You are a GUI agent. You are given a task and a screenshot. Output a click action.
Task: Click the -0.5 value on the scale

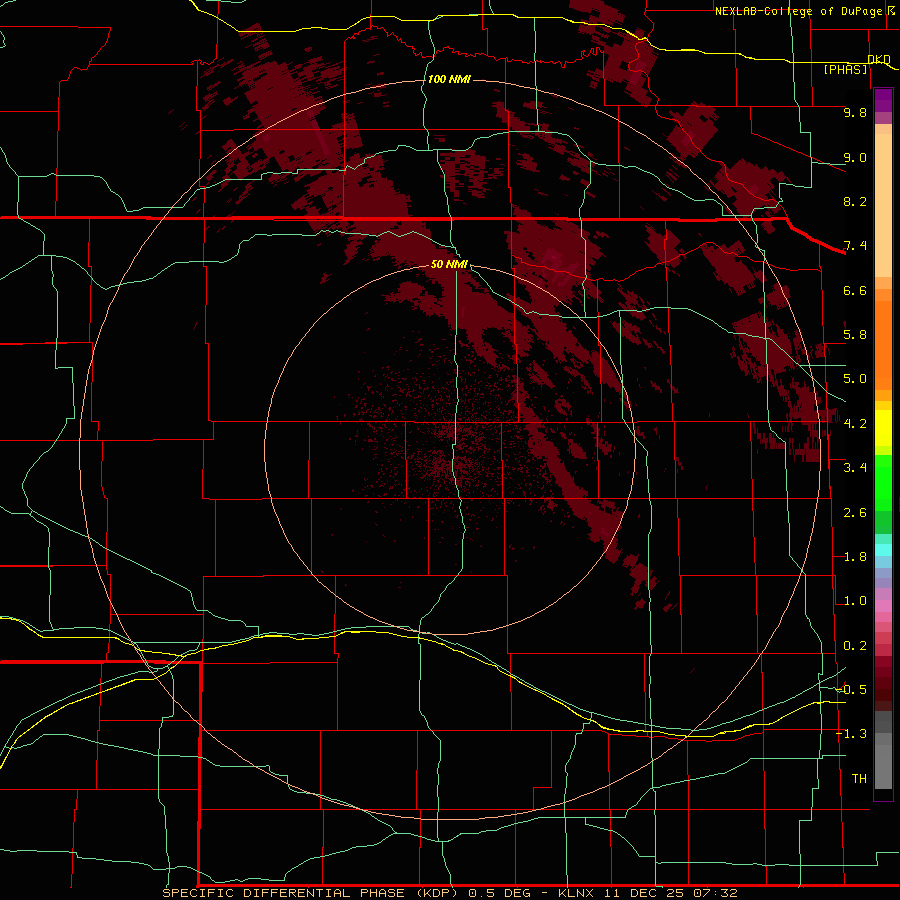(x=852, y=690)
